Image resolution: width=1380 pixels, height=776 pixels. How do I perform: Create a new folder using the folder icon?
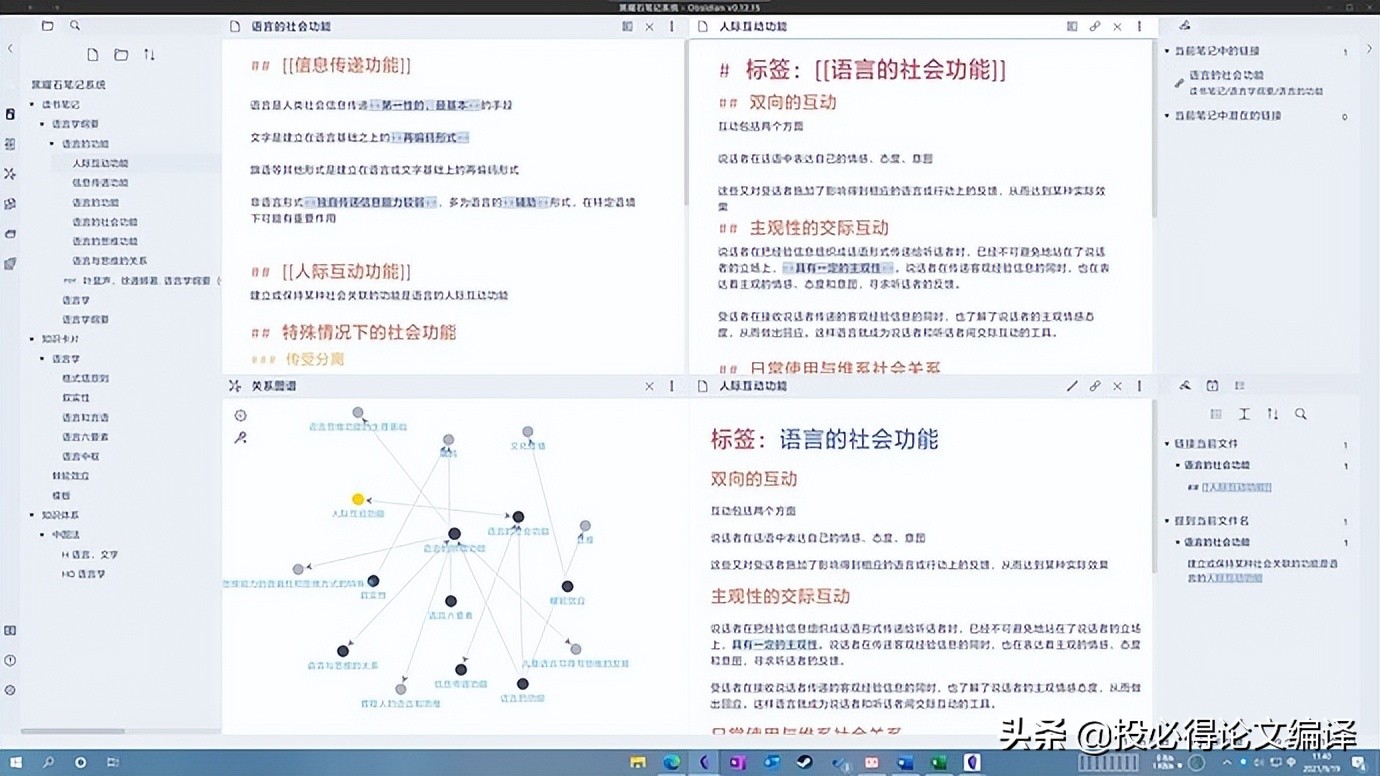coord(119,54)
